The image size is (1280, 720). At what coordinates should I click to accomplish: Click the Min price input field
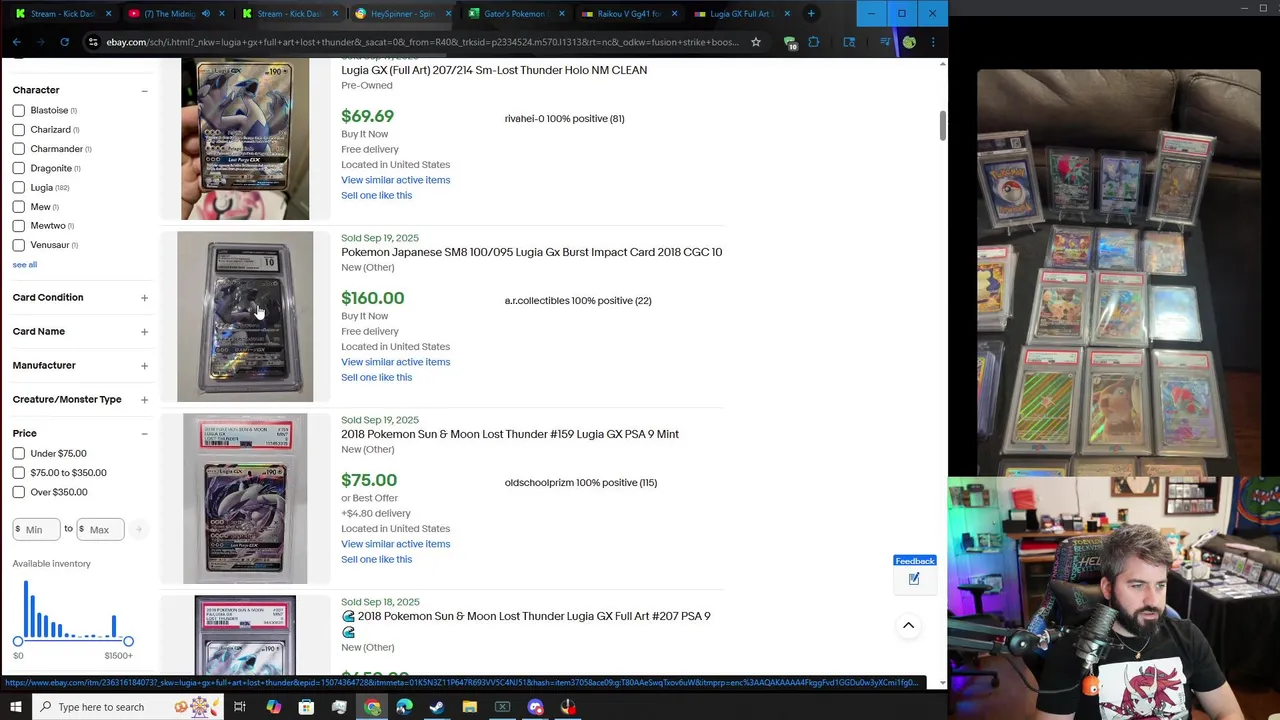click(37, 529)
